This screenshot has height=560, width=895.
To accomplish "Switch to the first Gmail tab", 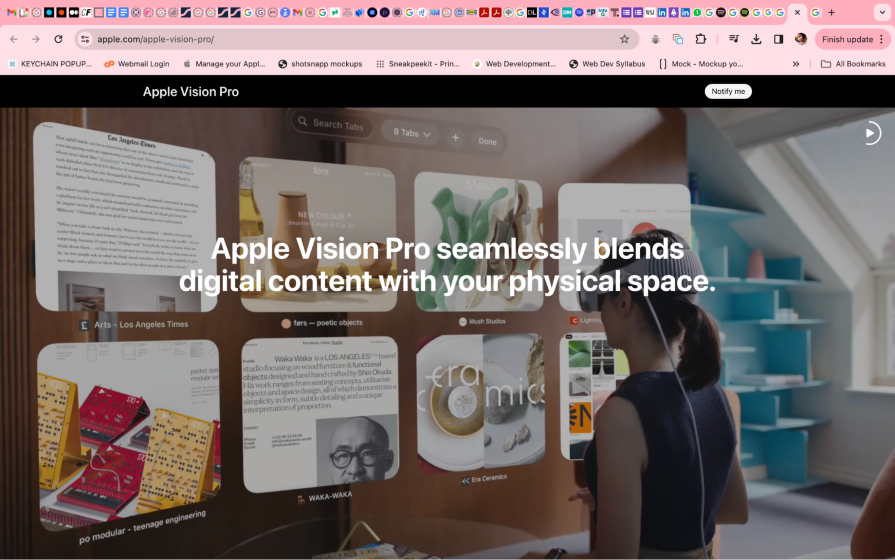I will (10, 12).
